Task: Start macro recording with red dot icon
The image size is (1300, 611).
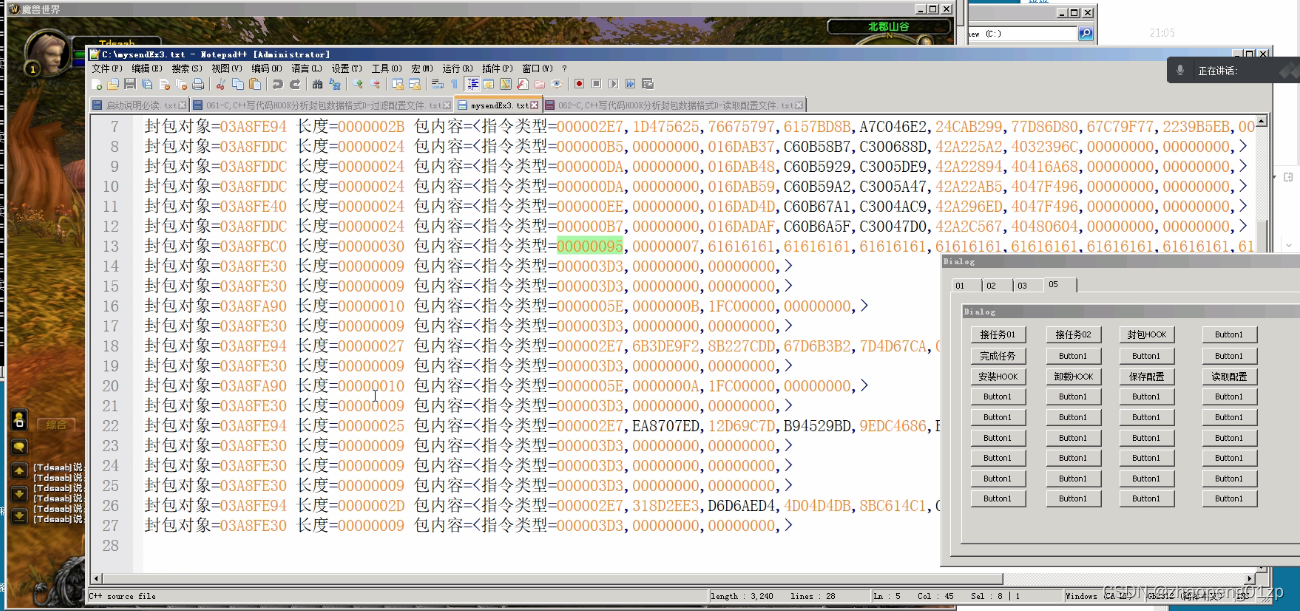Action: (x=579, y=84)
